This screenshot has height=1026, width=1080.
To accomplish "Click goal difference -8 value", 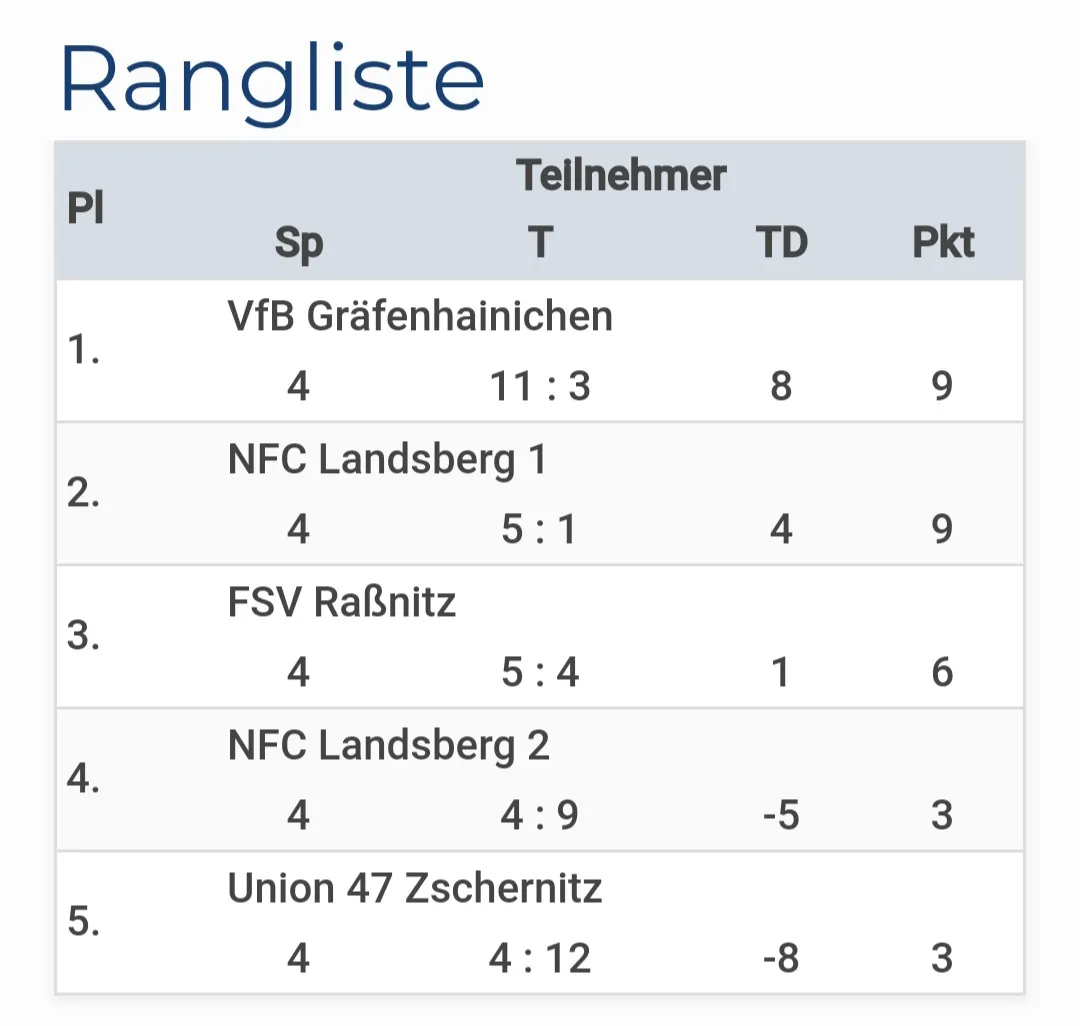I will pos(781,958).
